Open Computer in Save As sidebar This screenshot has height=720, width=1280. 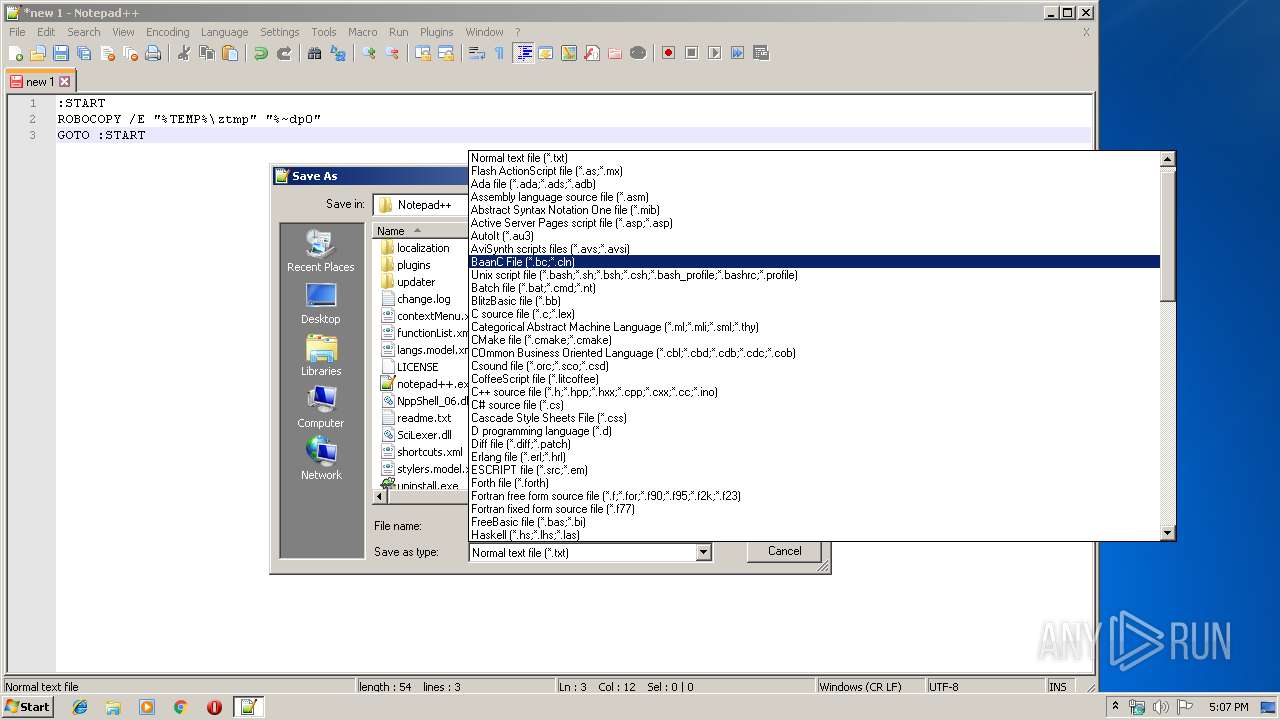(321, 408)
